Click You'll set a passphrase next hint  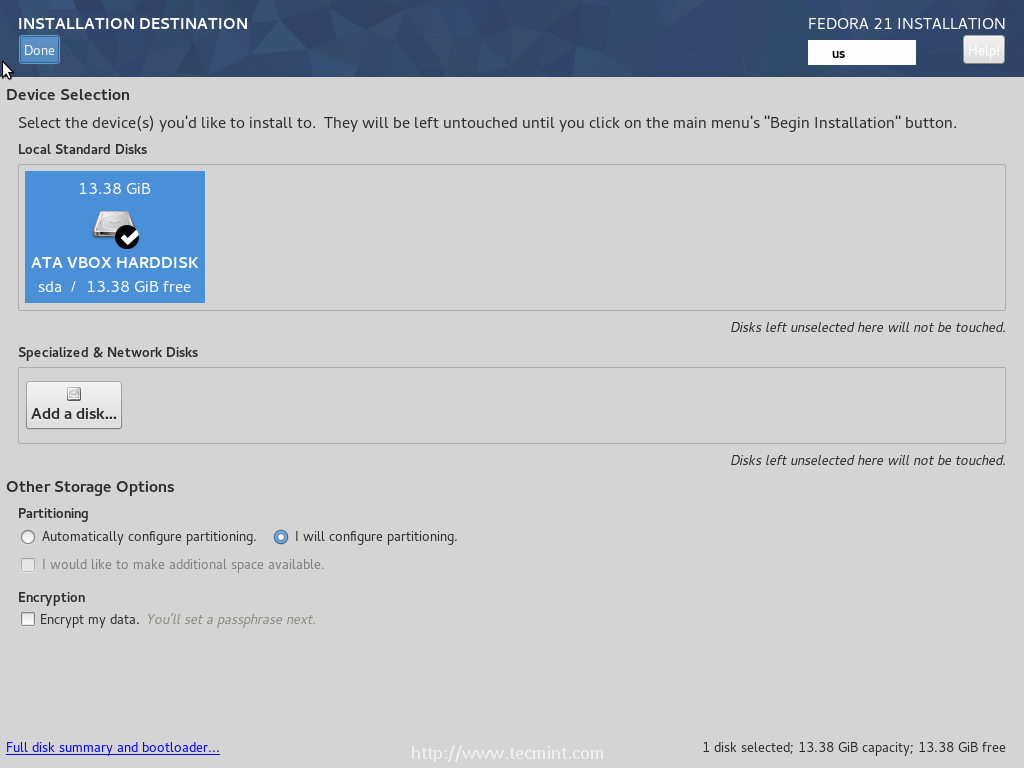231,619
